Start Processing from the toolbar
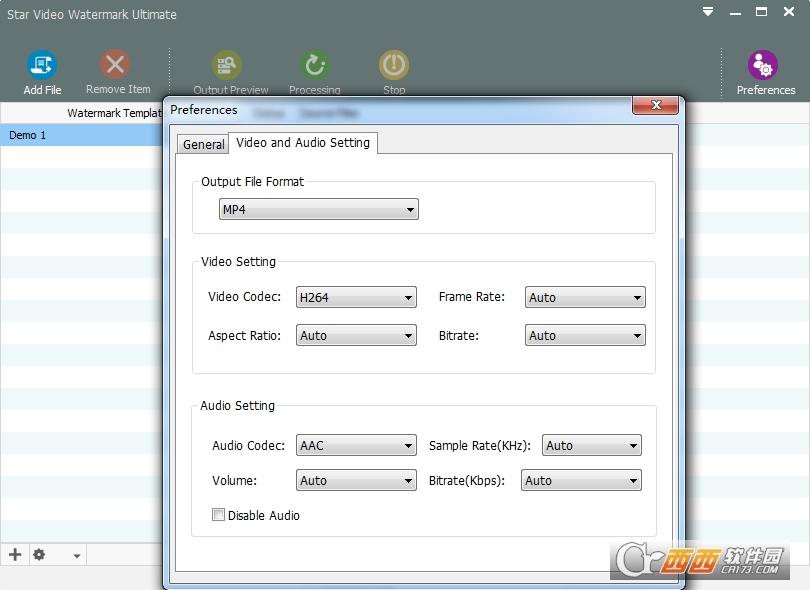810x590 pixels. (315, 65)
